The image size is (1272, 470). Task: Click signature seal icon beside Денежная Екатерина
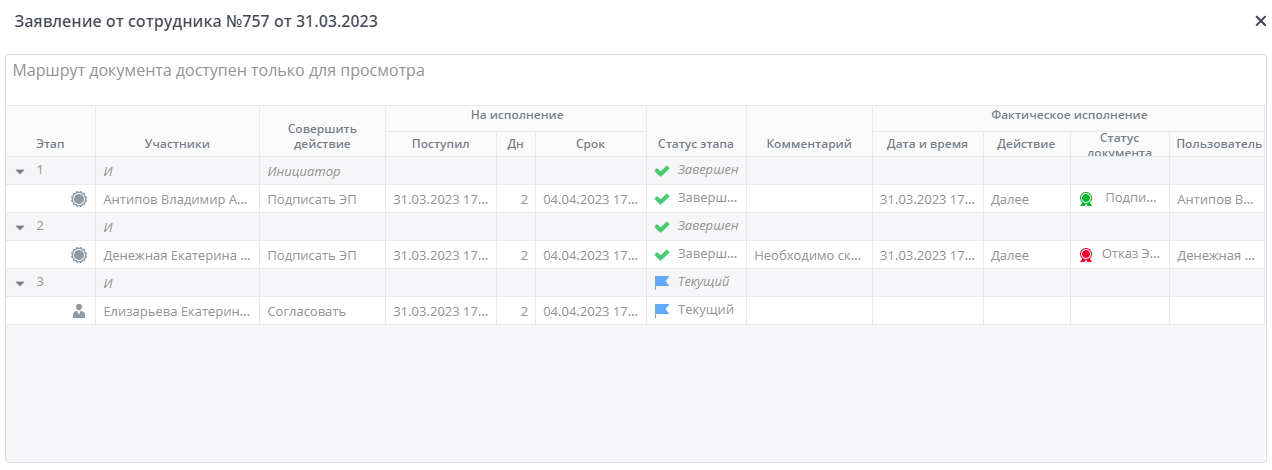click(79, 255)
